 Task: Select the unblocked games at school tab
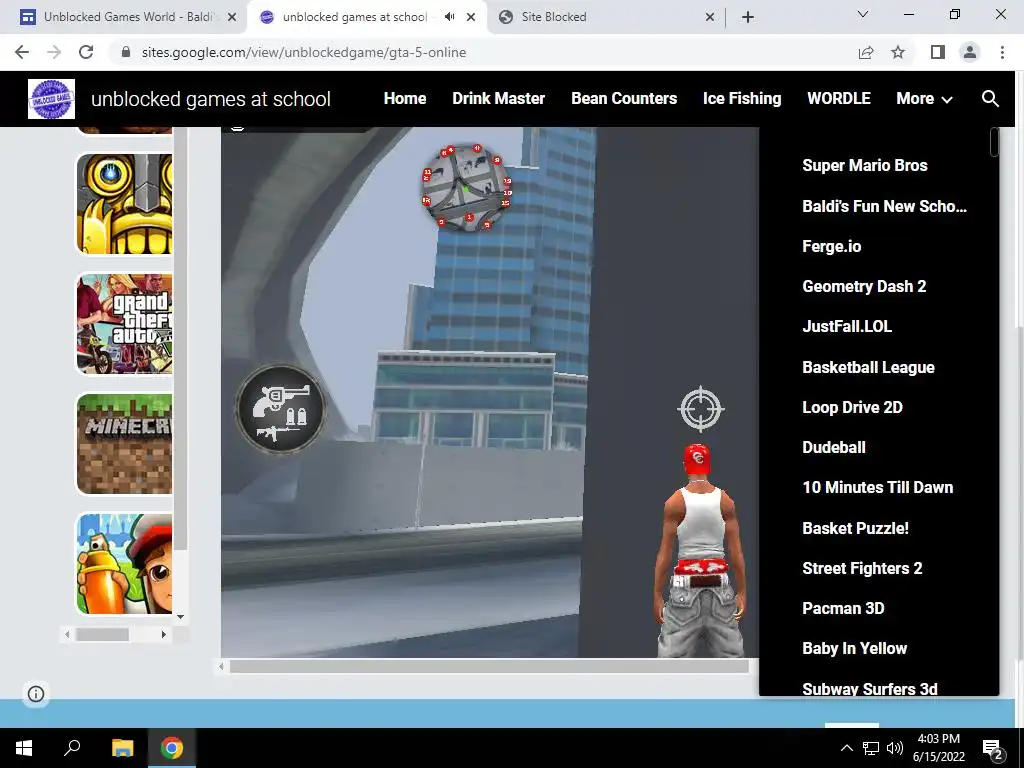pyautogui.click(x=355, y=17)
